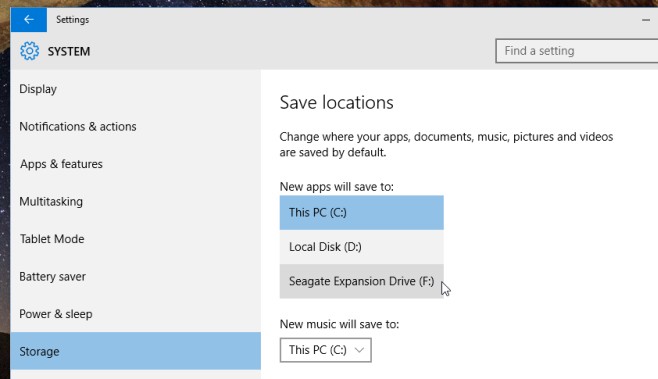Image resolution: width=658 pixels, height=379 pixels.
Task: Select Seagate Expansion Drive (F:) option
Action: pos(362,281)
